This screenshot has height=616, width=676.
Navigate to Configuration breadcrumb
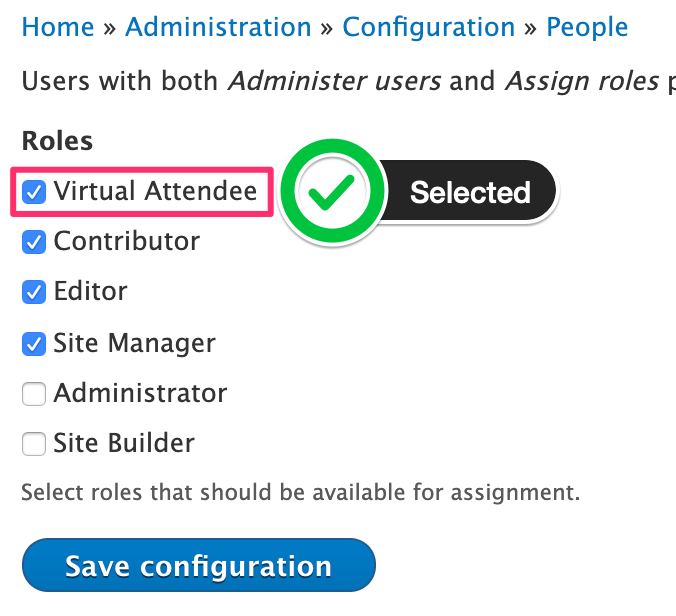(x=431, y=27)
